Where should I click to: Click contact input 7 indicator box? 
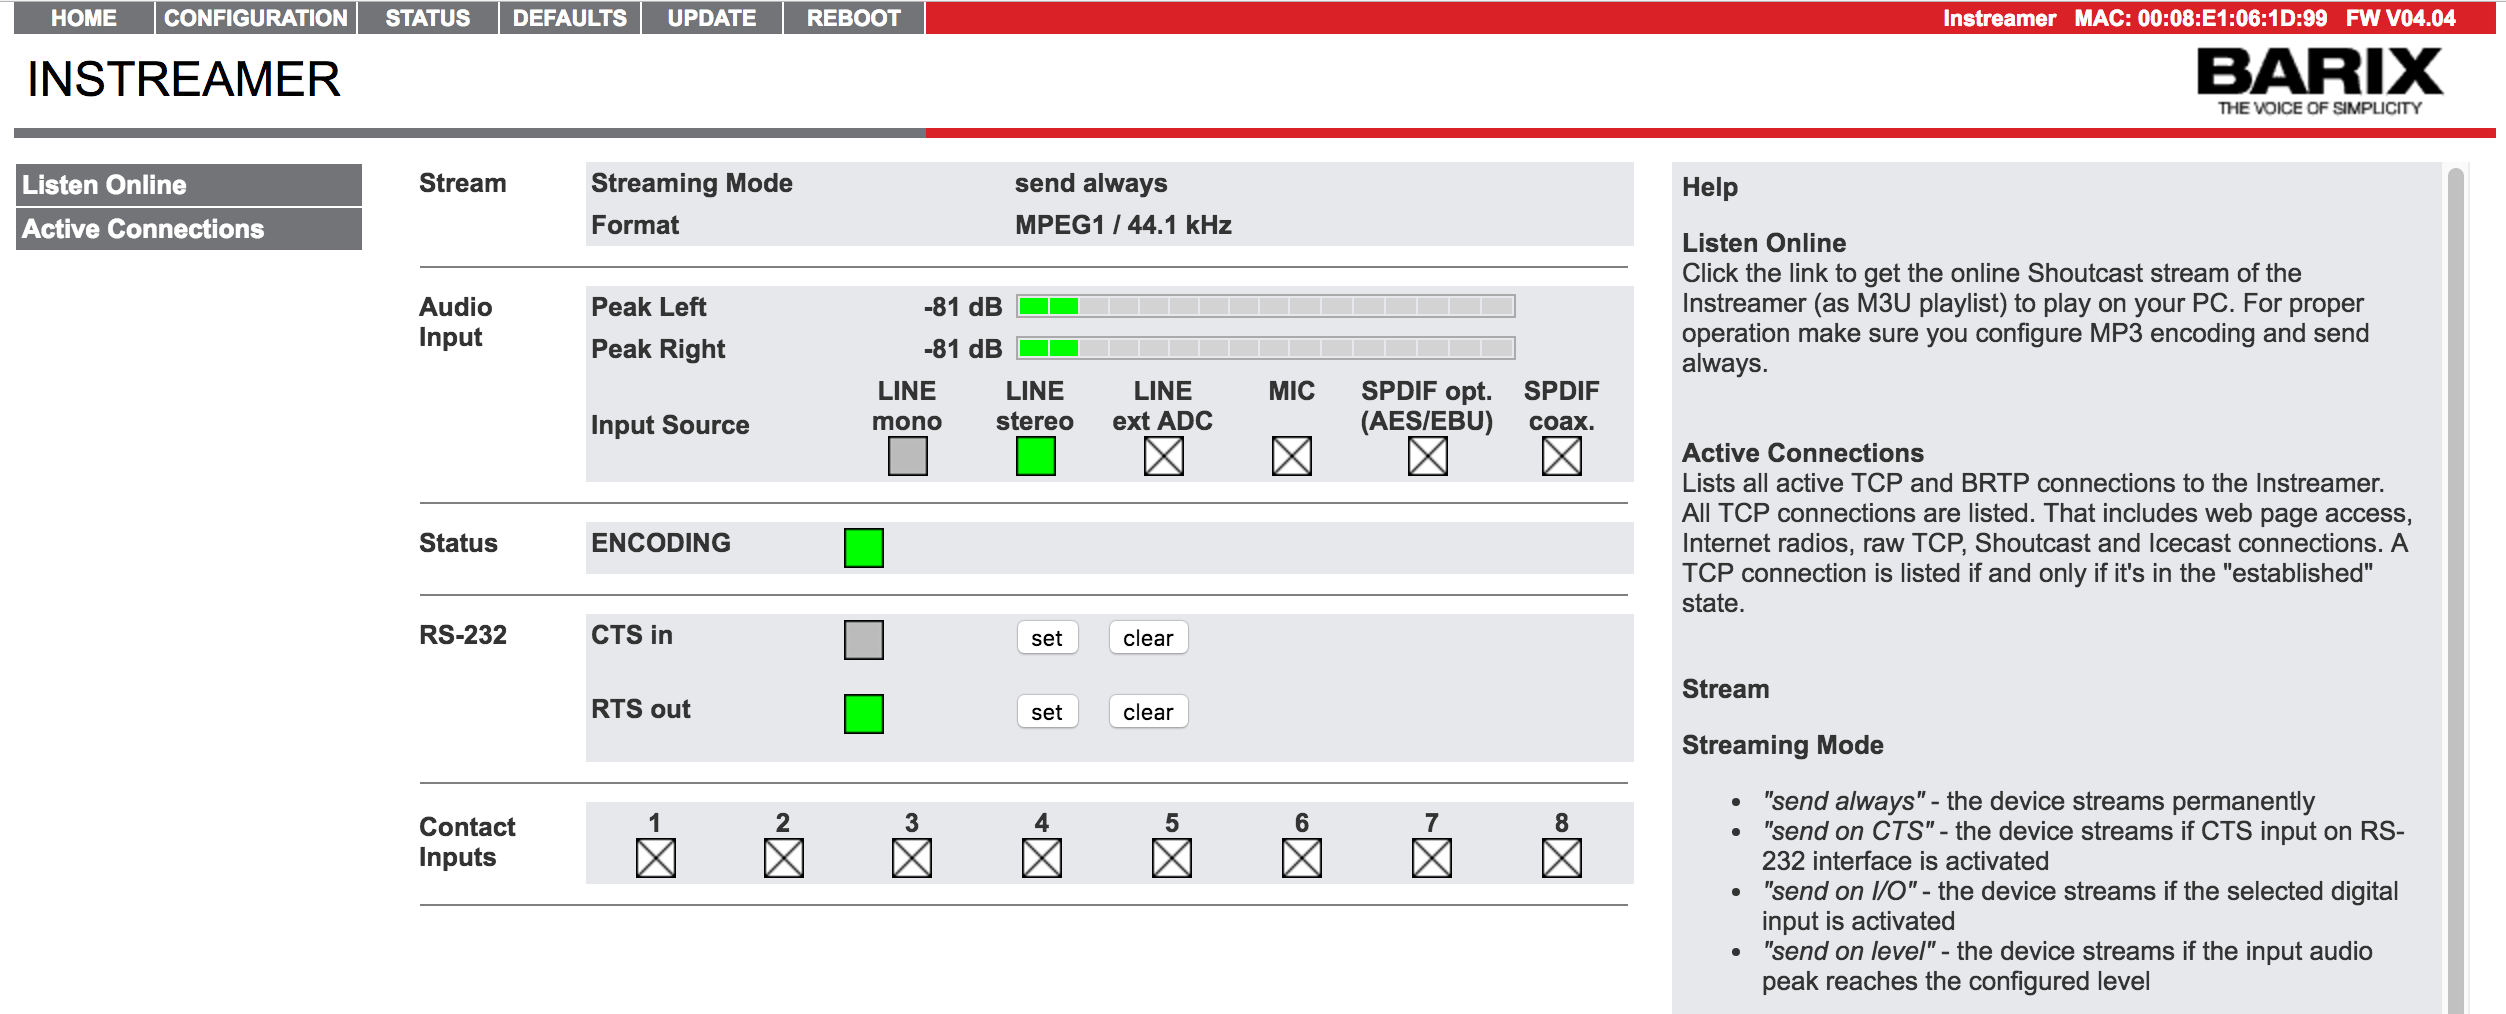[1432, 858]
